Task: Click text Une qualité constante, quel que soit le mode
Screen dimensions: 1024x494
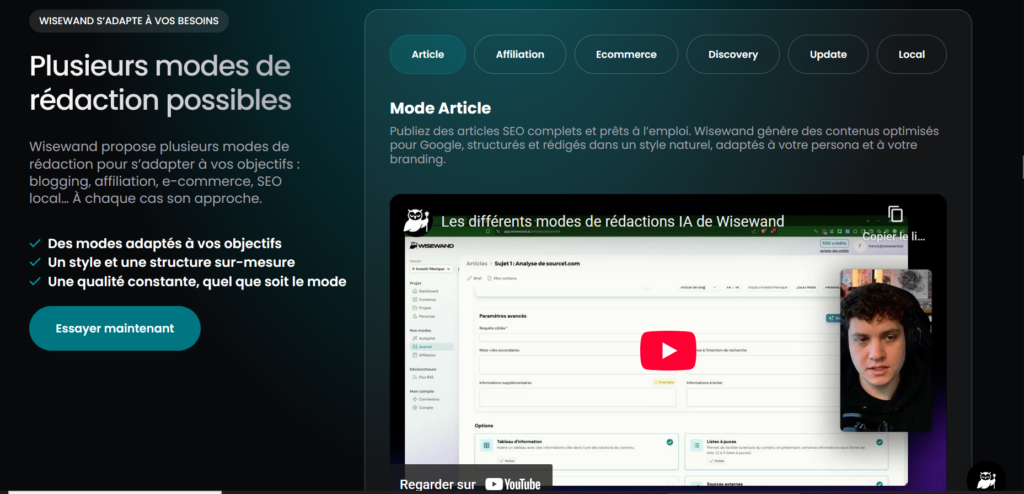Action: (x=197, y=282)
